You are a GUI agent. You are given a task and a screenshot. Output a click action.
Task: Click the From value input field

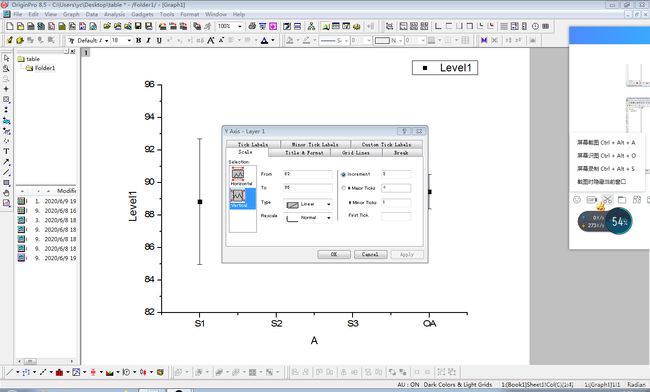(x=308, y=174)
